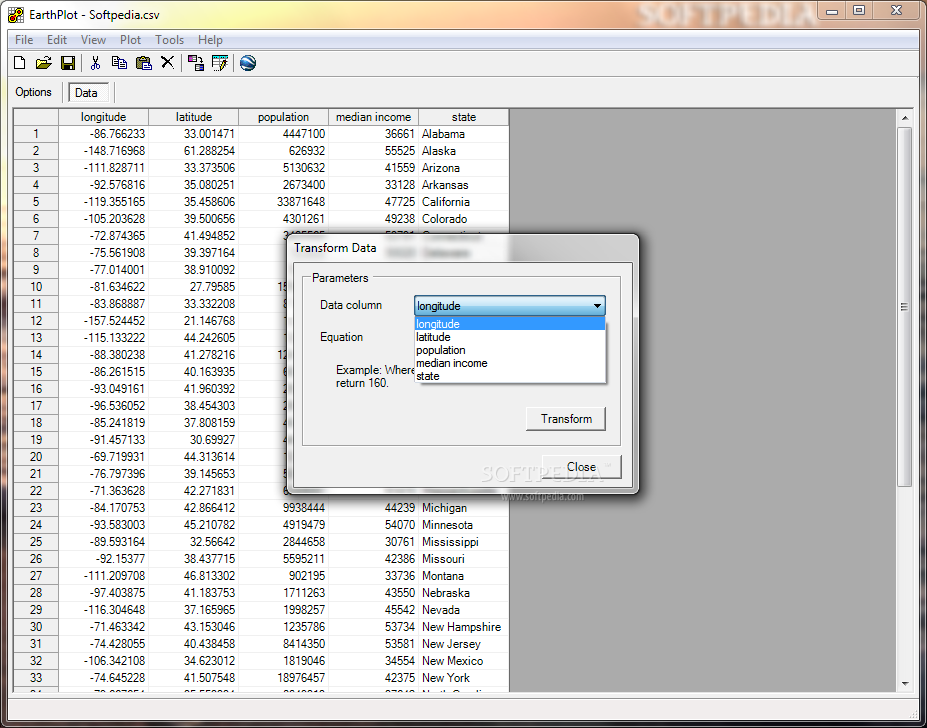Viewport: 927px width, 728px height.
Task: Click longitude value -86.766233
Action: (x=103, y=134)
